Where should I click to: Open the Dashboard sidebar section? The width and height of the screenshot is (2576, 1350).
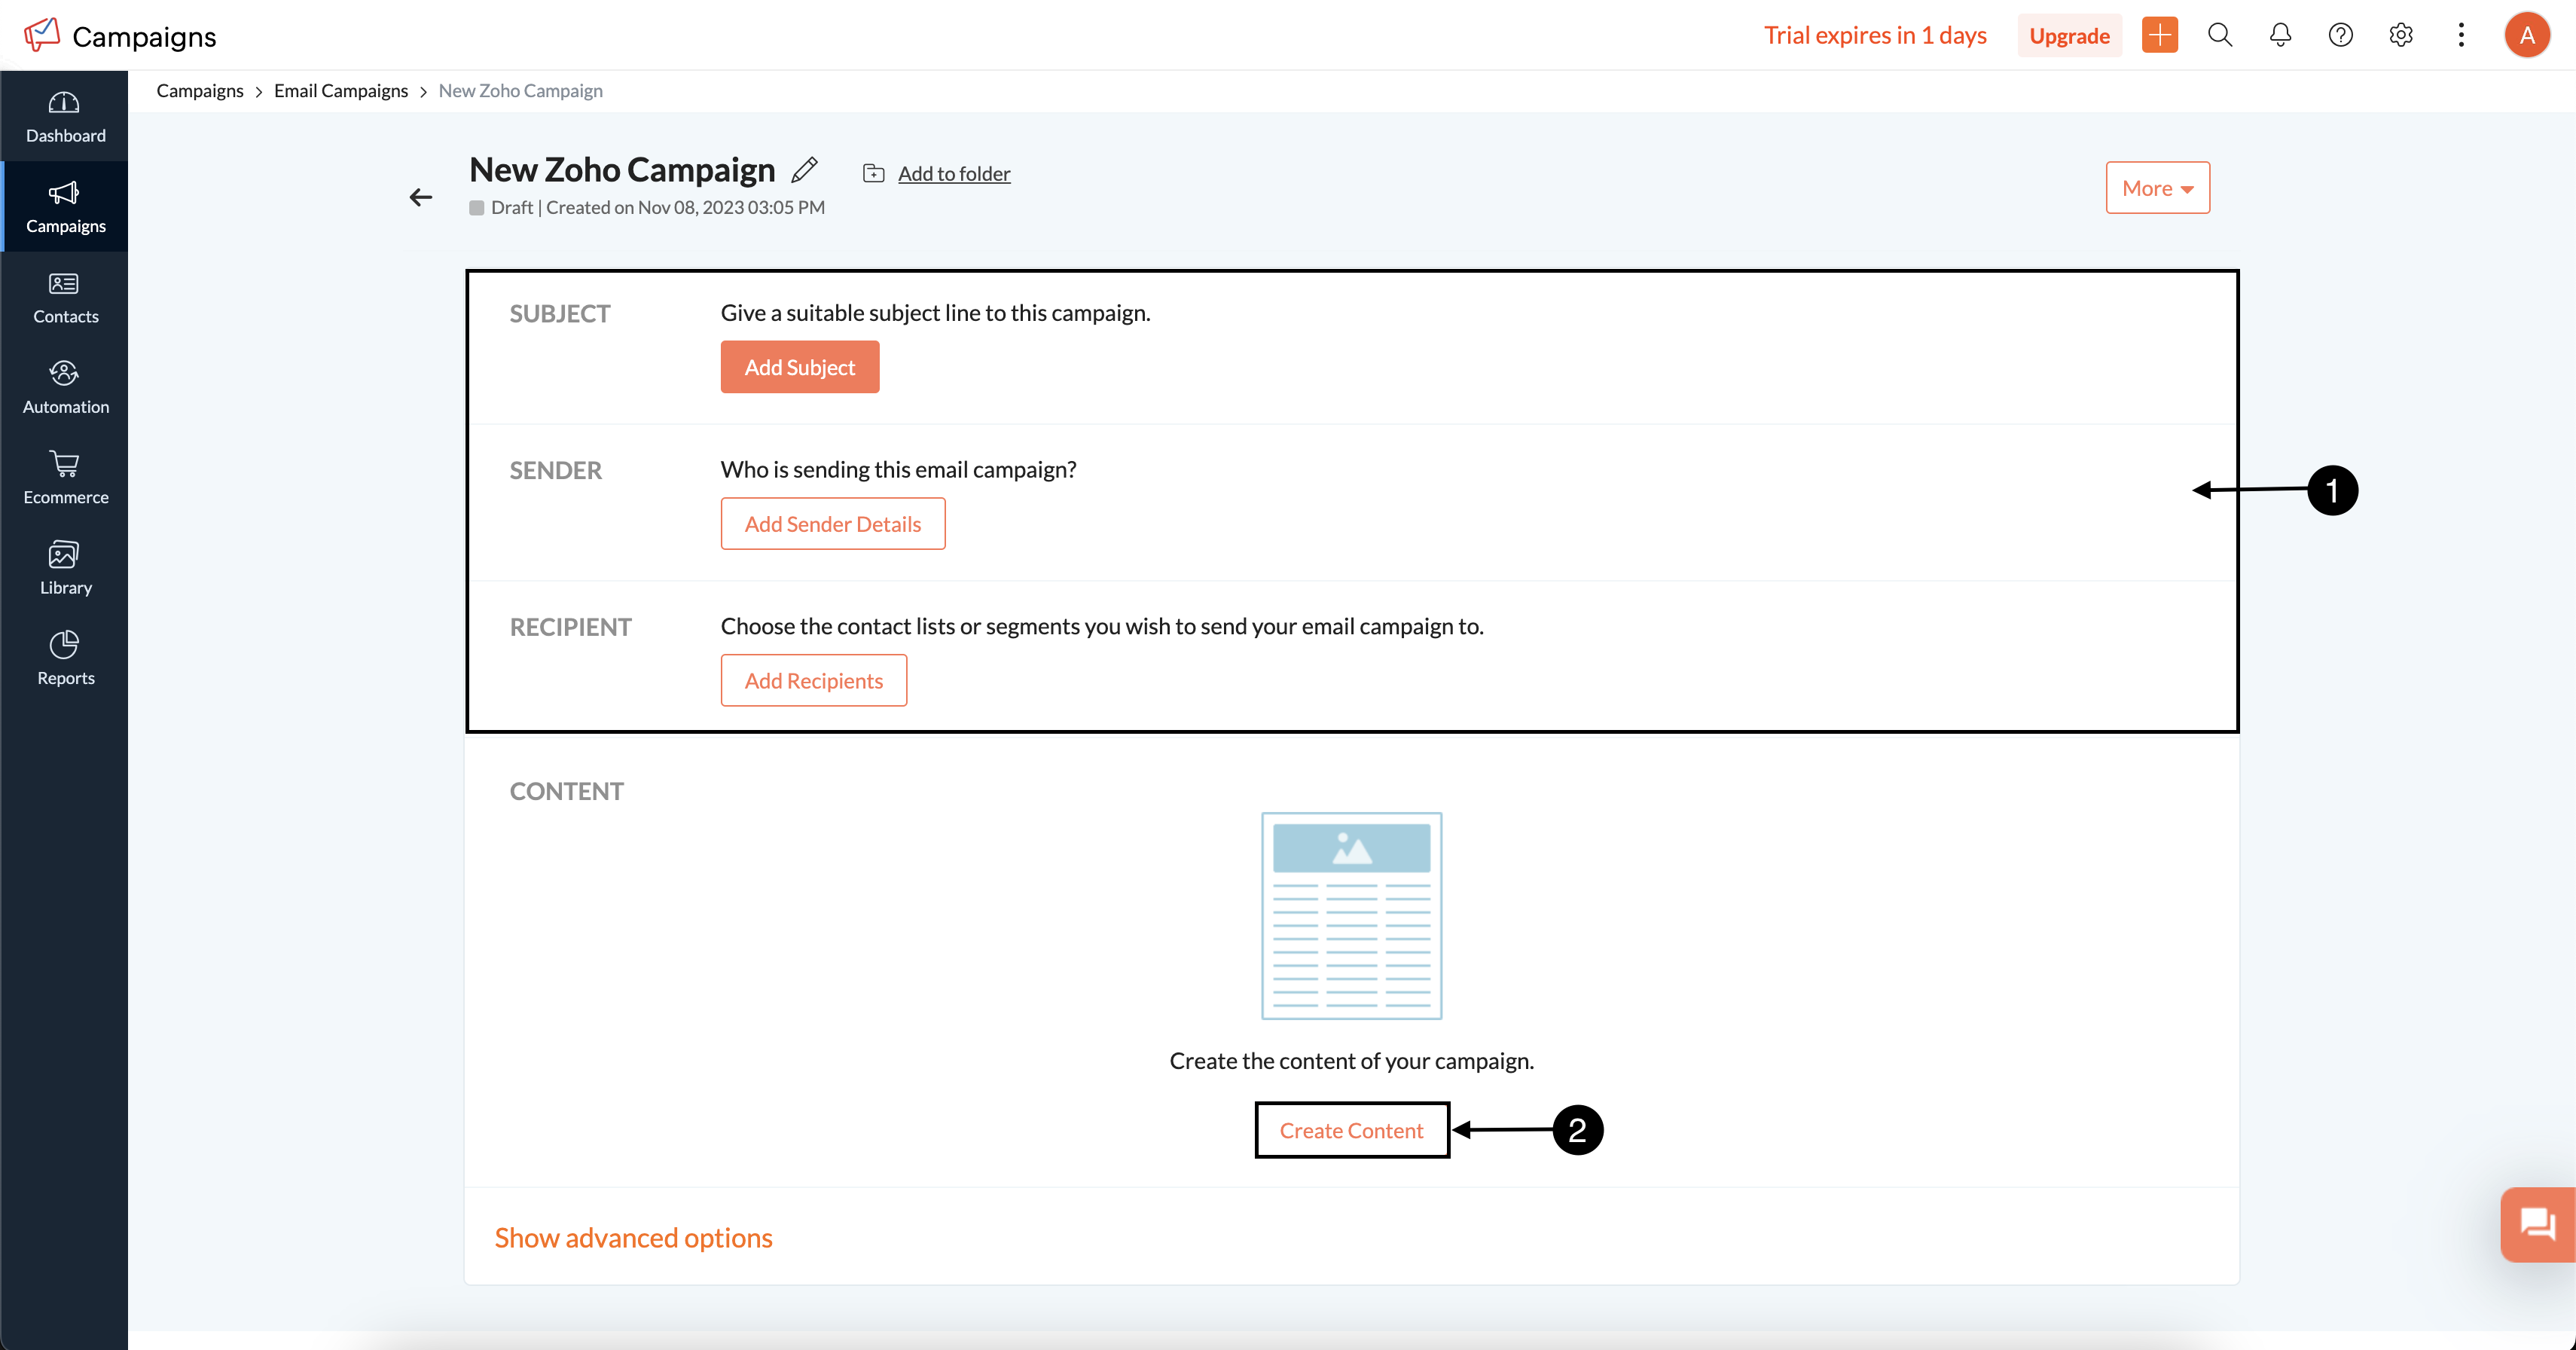(x=65, y=117)
